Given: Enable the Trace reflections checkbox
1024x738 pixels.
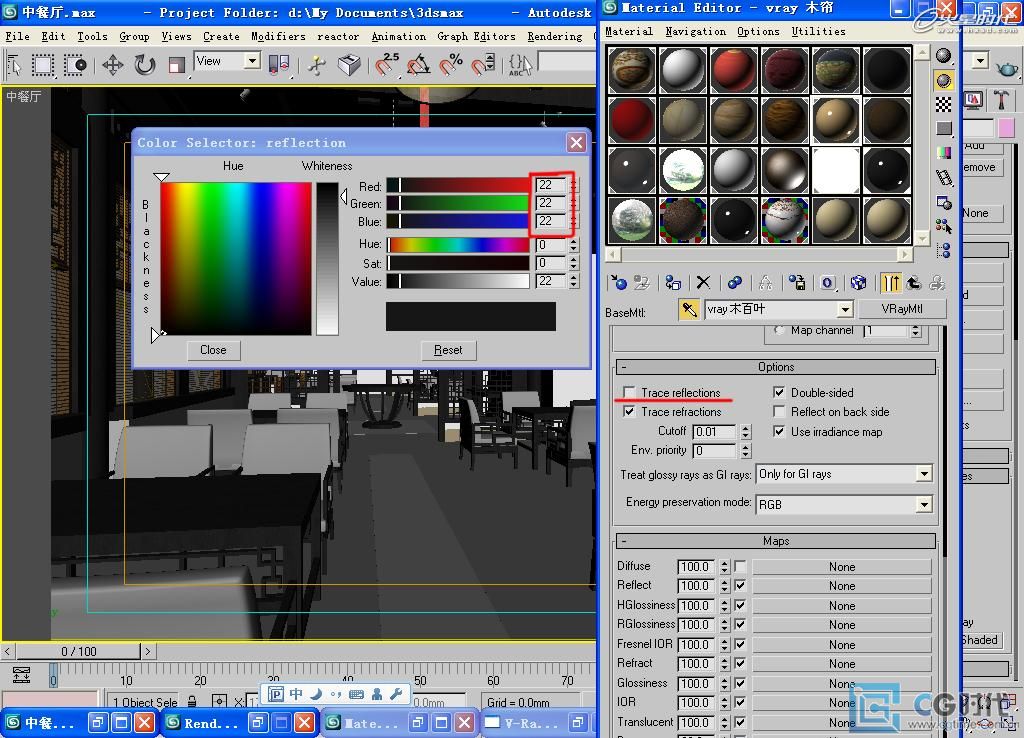Looking at the screenshot, I should coord(629,392).
